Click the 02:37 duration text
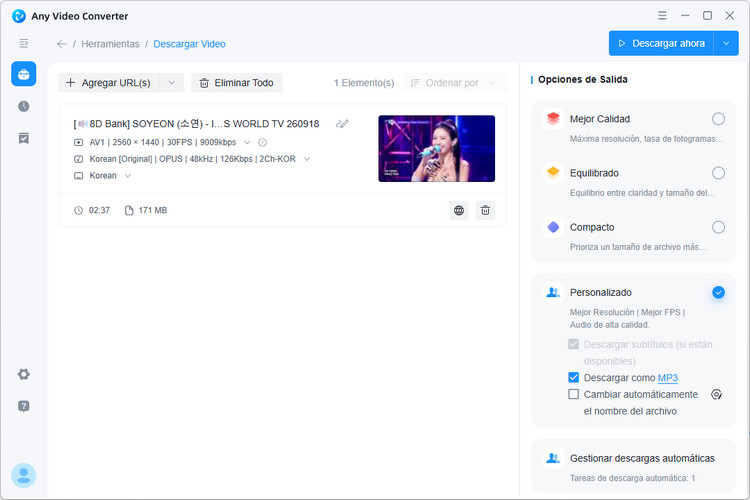Viewport: 750px width, 500px height. [99, 211]
